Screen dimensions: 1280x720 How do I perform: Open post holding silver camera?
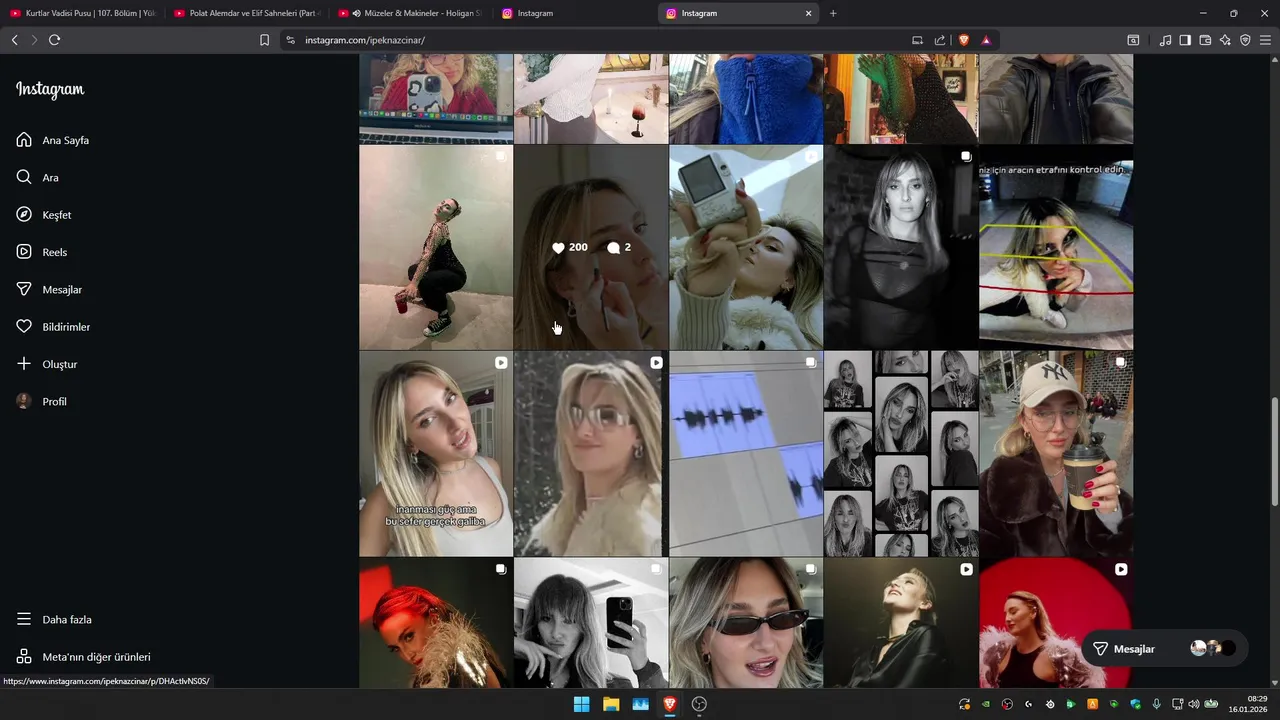[746, 247]
